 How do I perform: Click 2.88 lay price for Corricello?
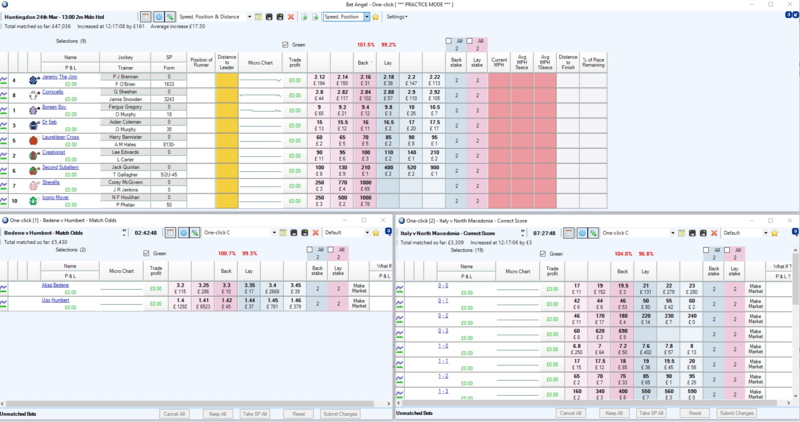(388, 95)
